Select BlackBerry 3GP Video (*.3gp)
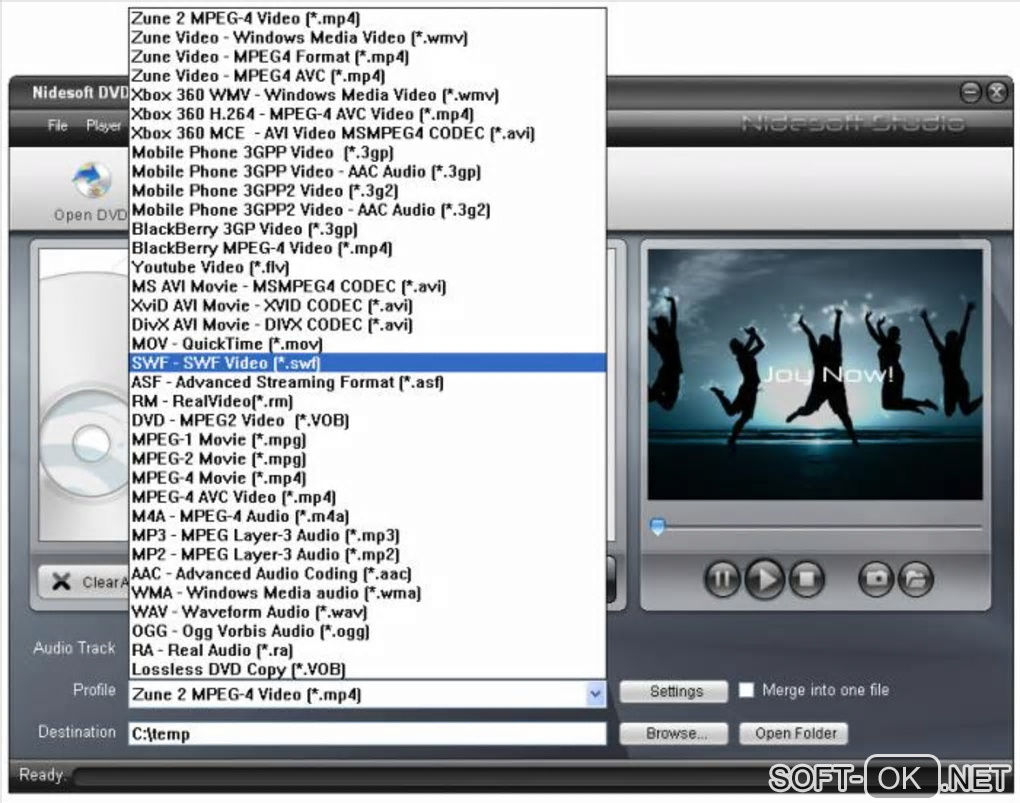 point(368,229)
